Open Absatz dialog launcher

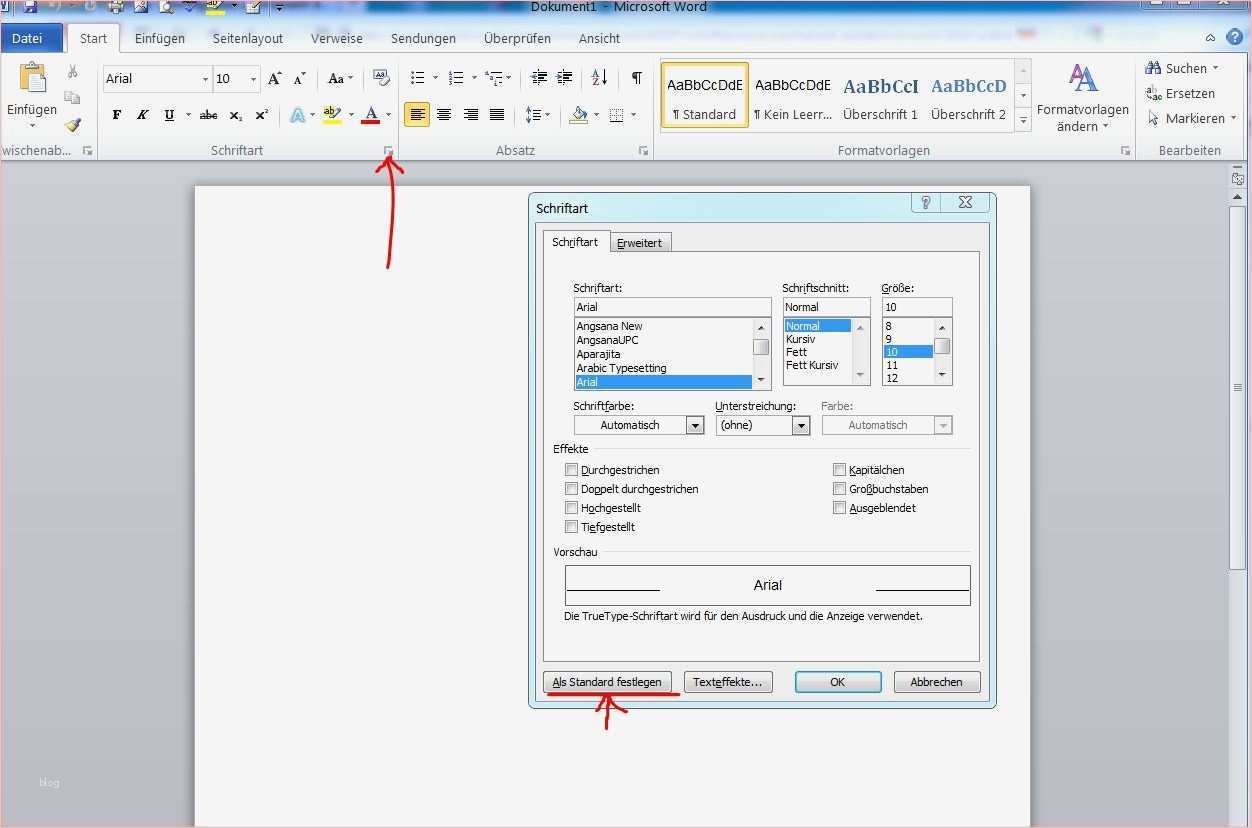pyautogui.click(x=643, y=152)
